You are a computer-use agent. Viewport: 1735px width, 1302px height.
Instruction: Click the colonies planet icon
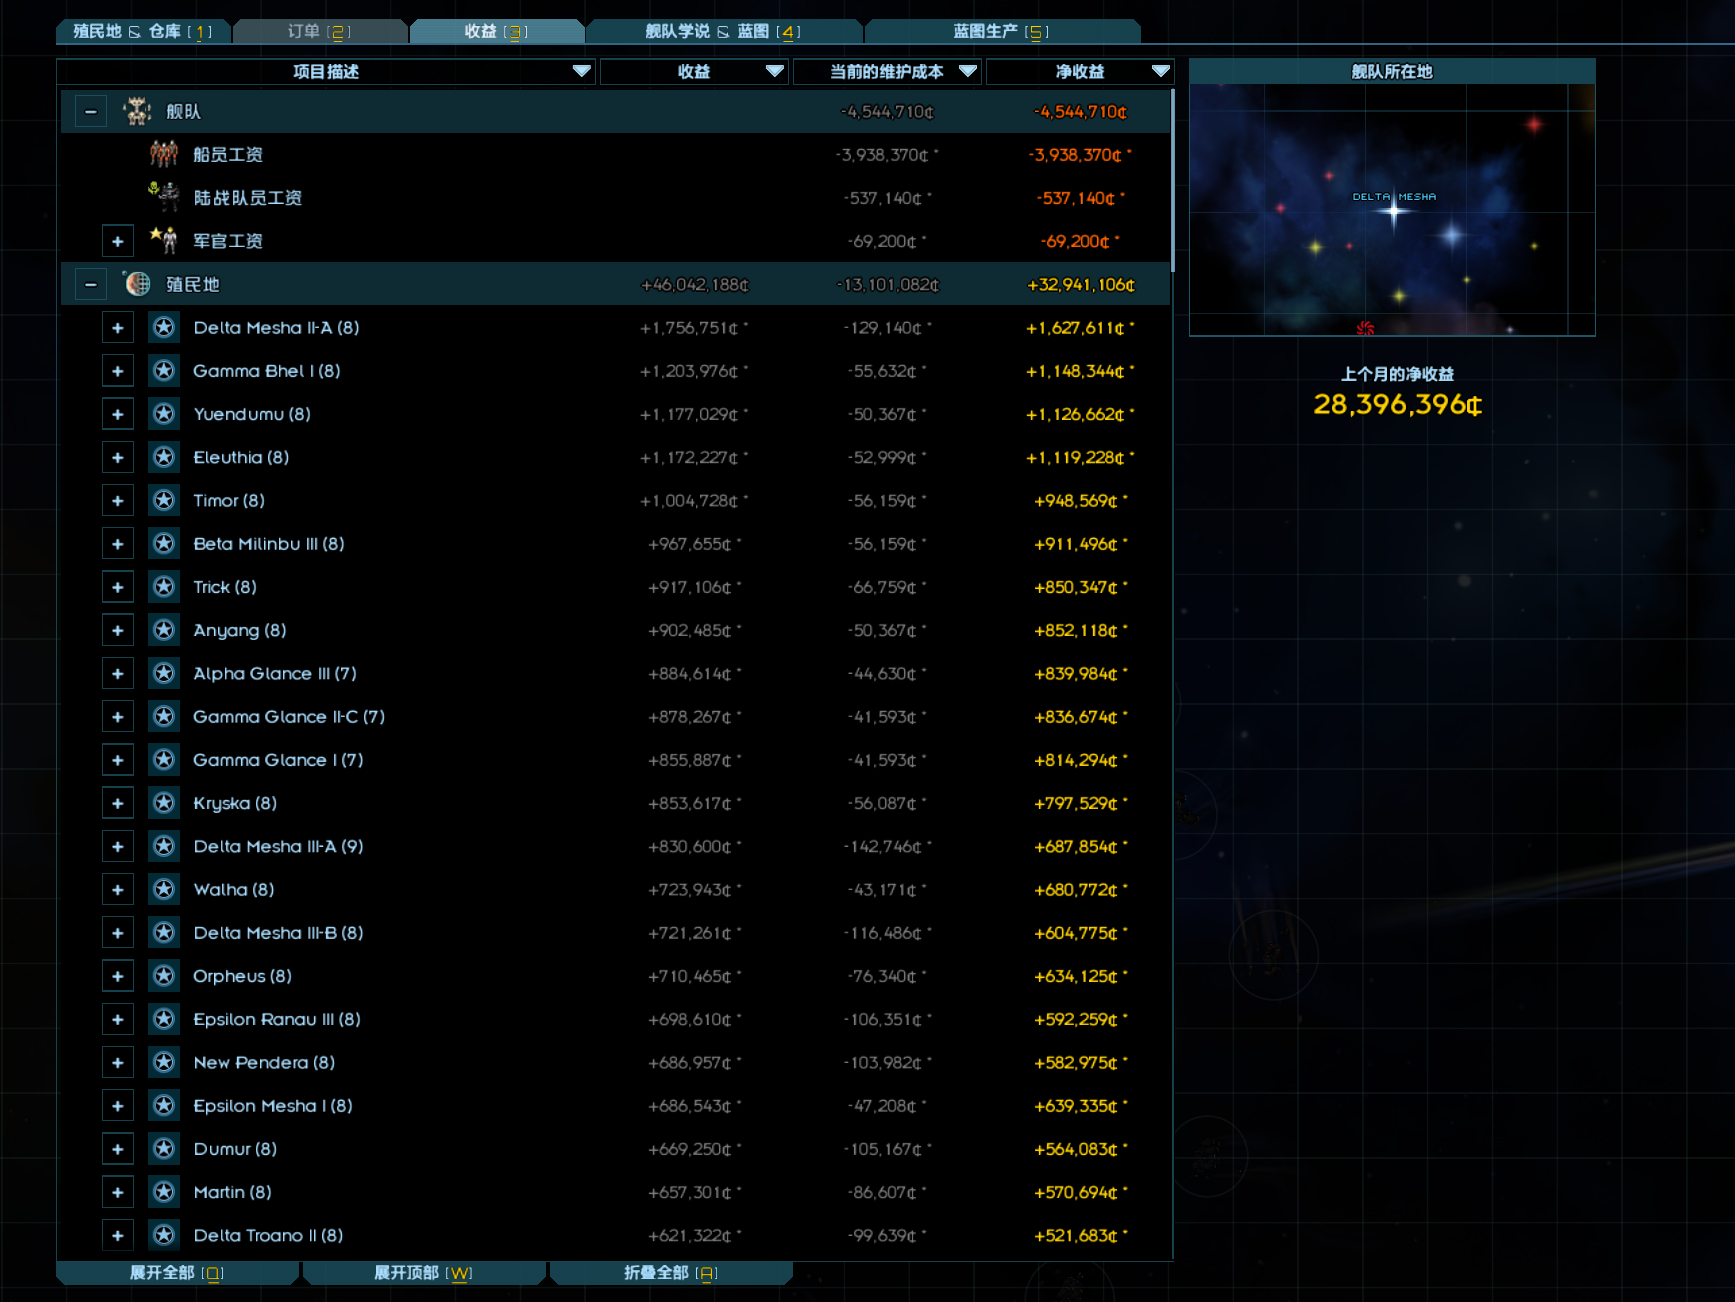point(138,284)
